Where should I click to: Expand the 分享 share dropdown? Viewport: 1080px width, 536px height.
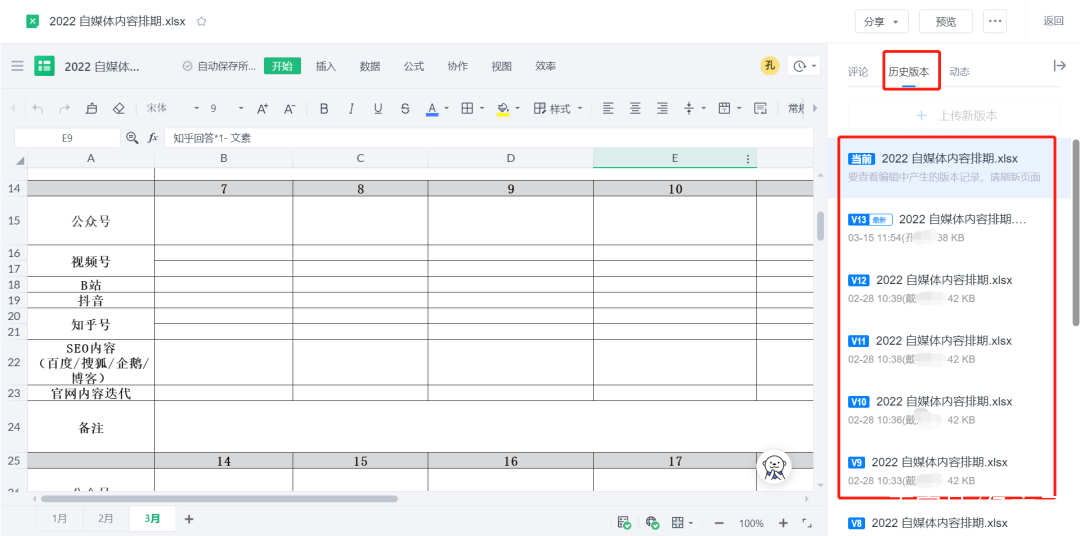coord(881,21)
